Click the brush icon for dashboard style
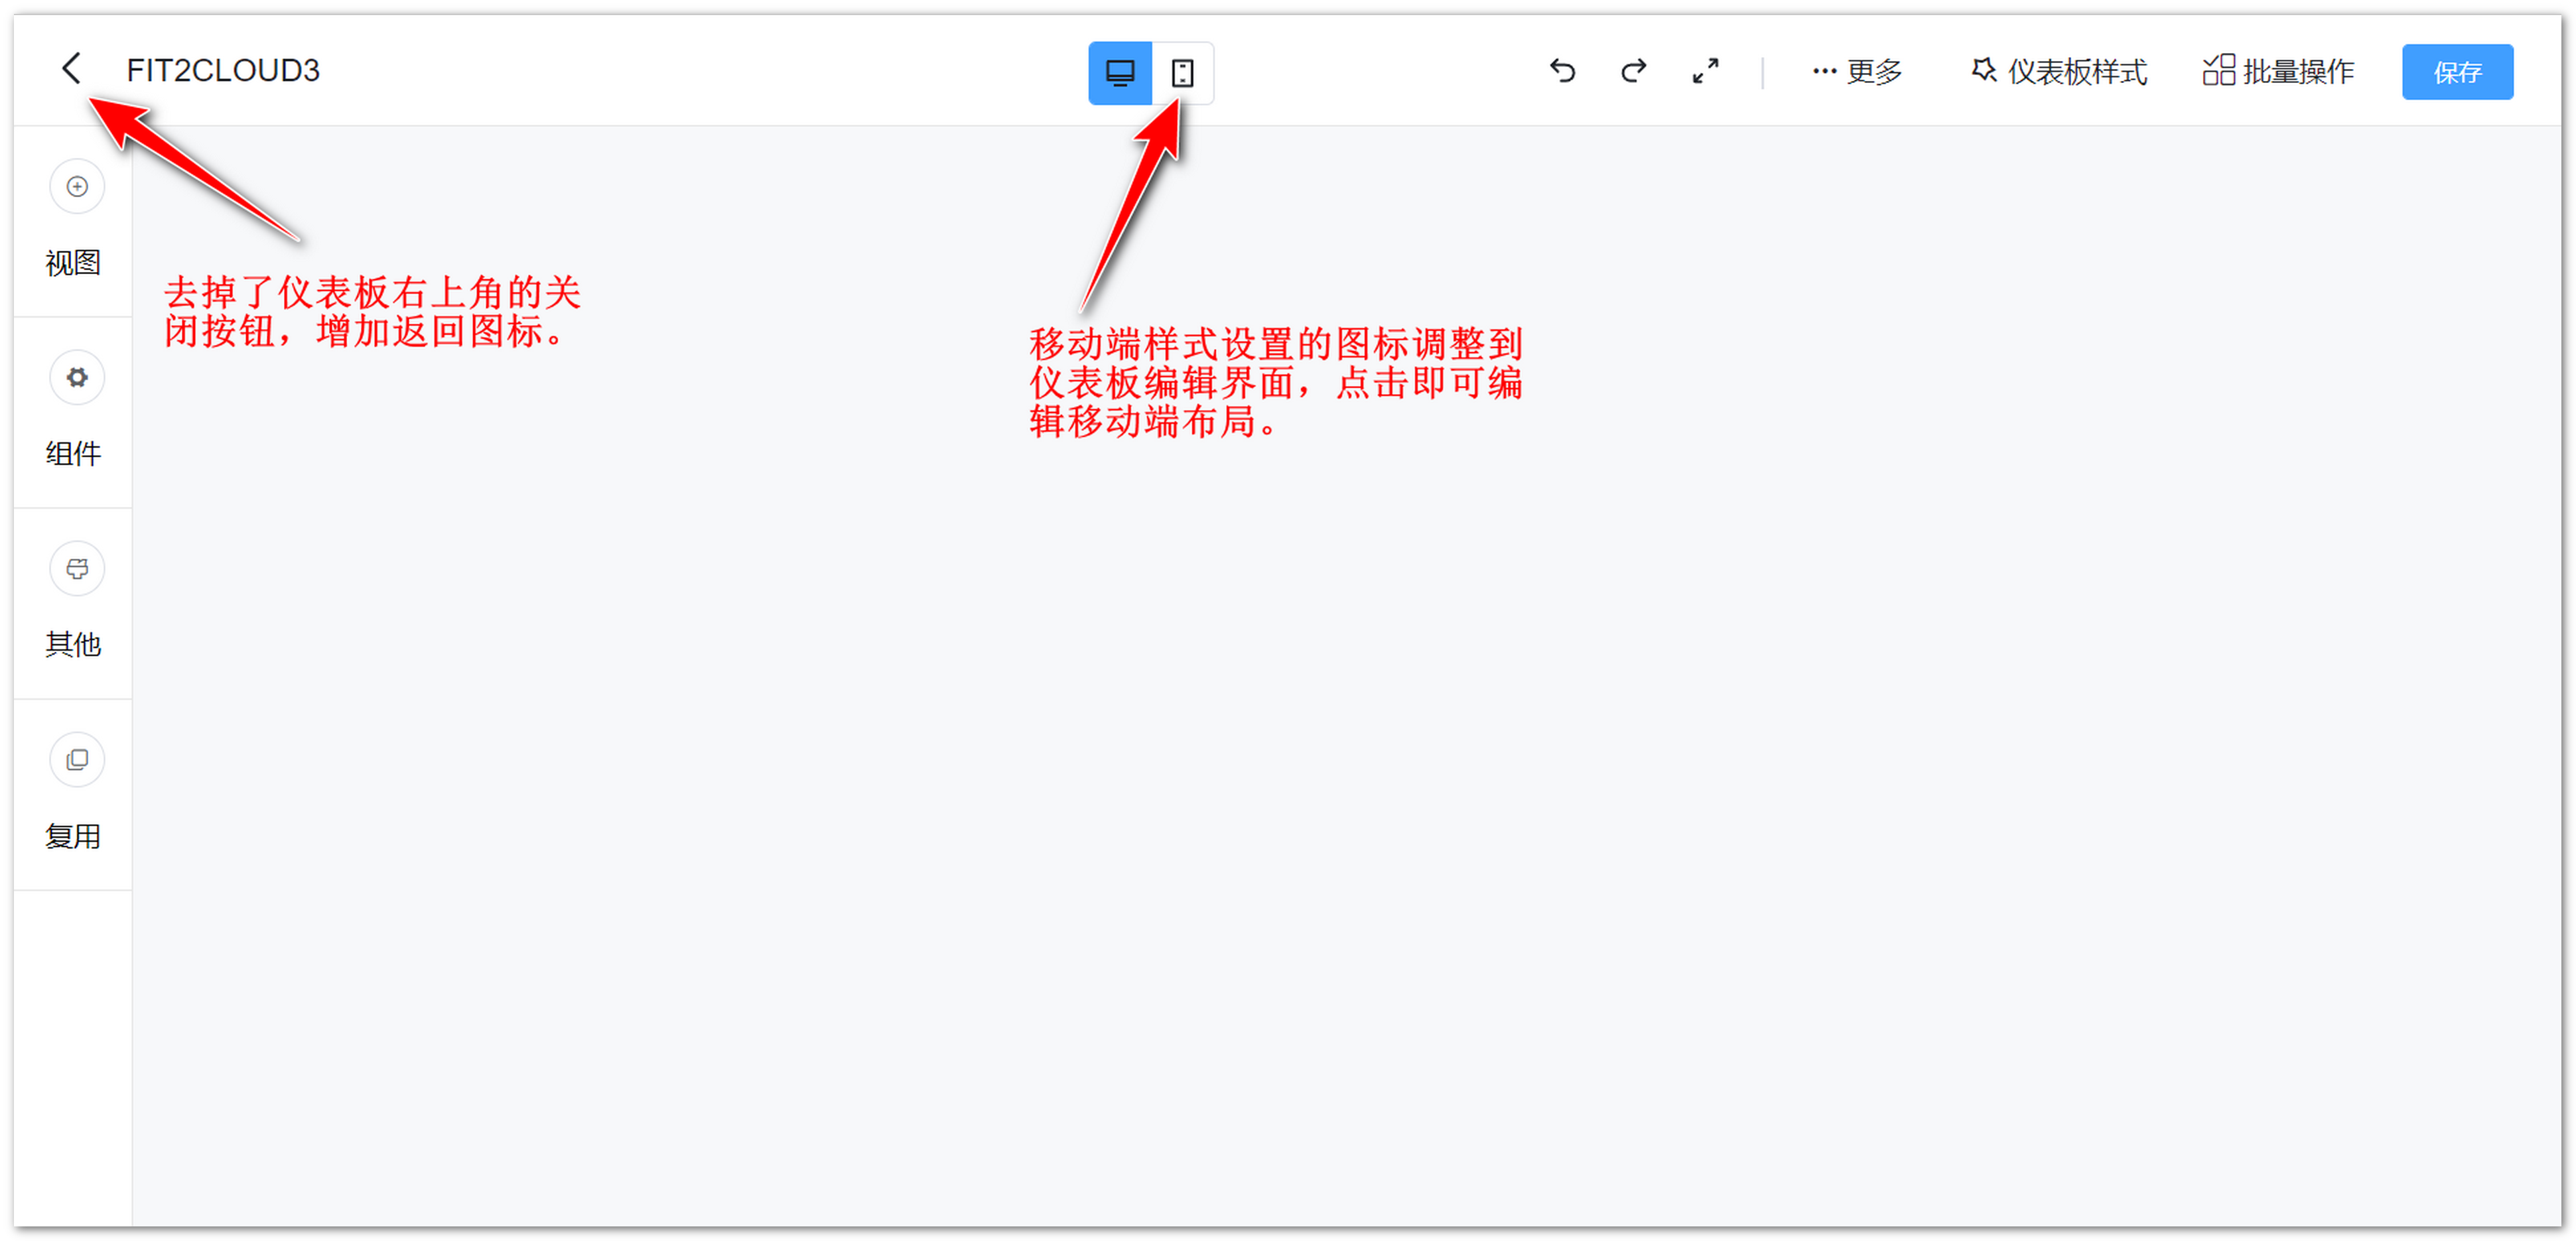Image resolution: width=2576 pixels, height=1241 pixels. tap(1984, 70)
